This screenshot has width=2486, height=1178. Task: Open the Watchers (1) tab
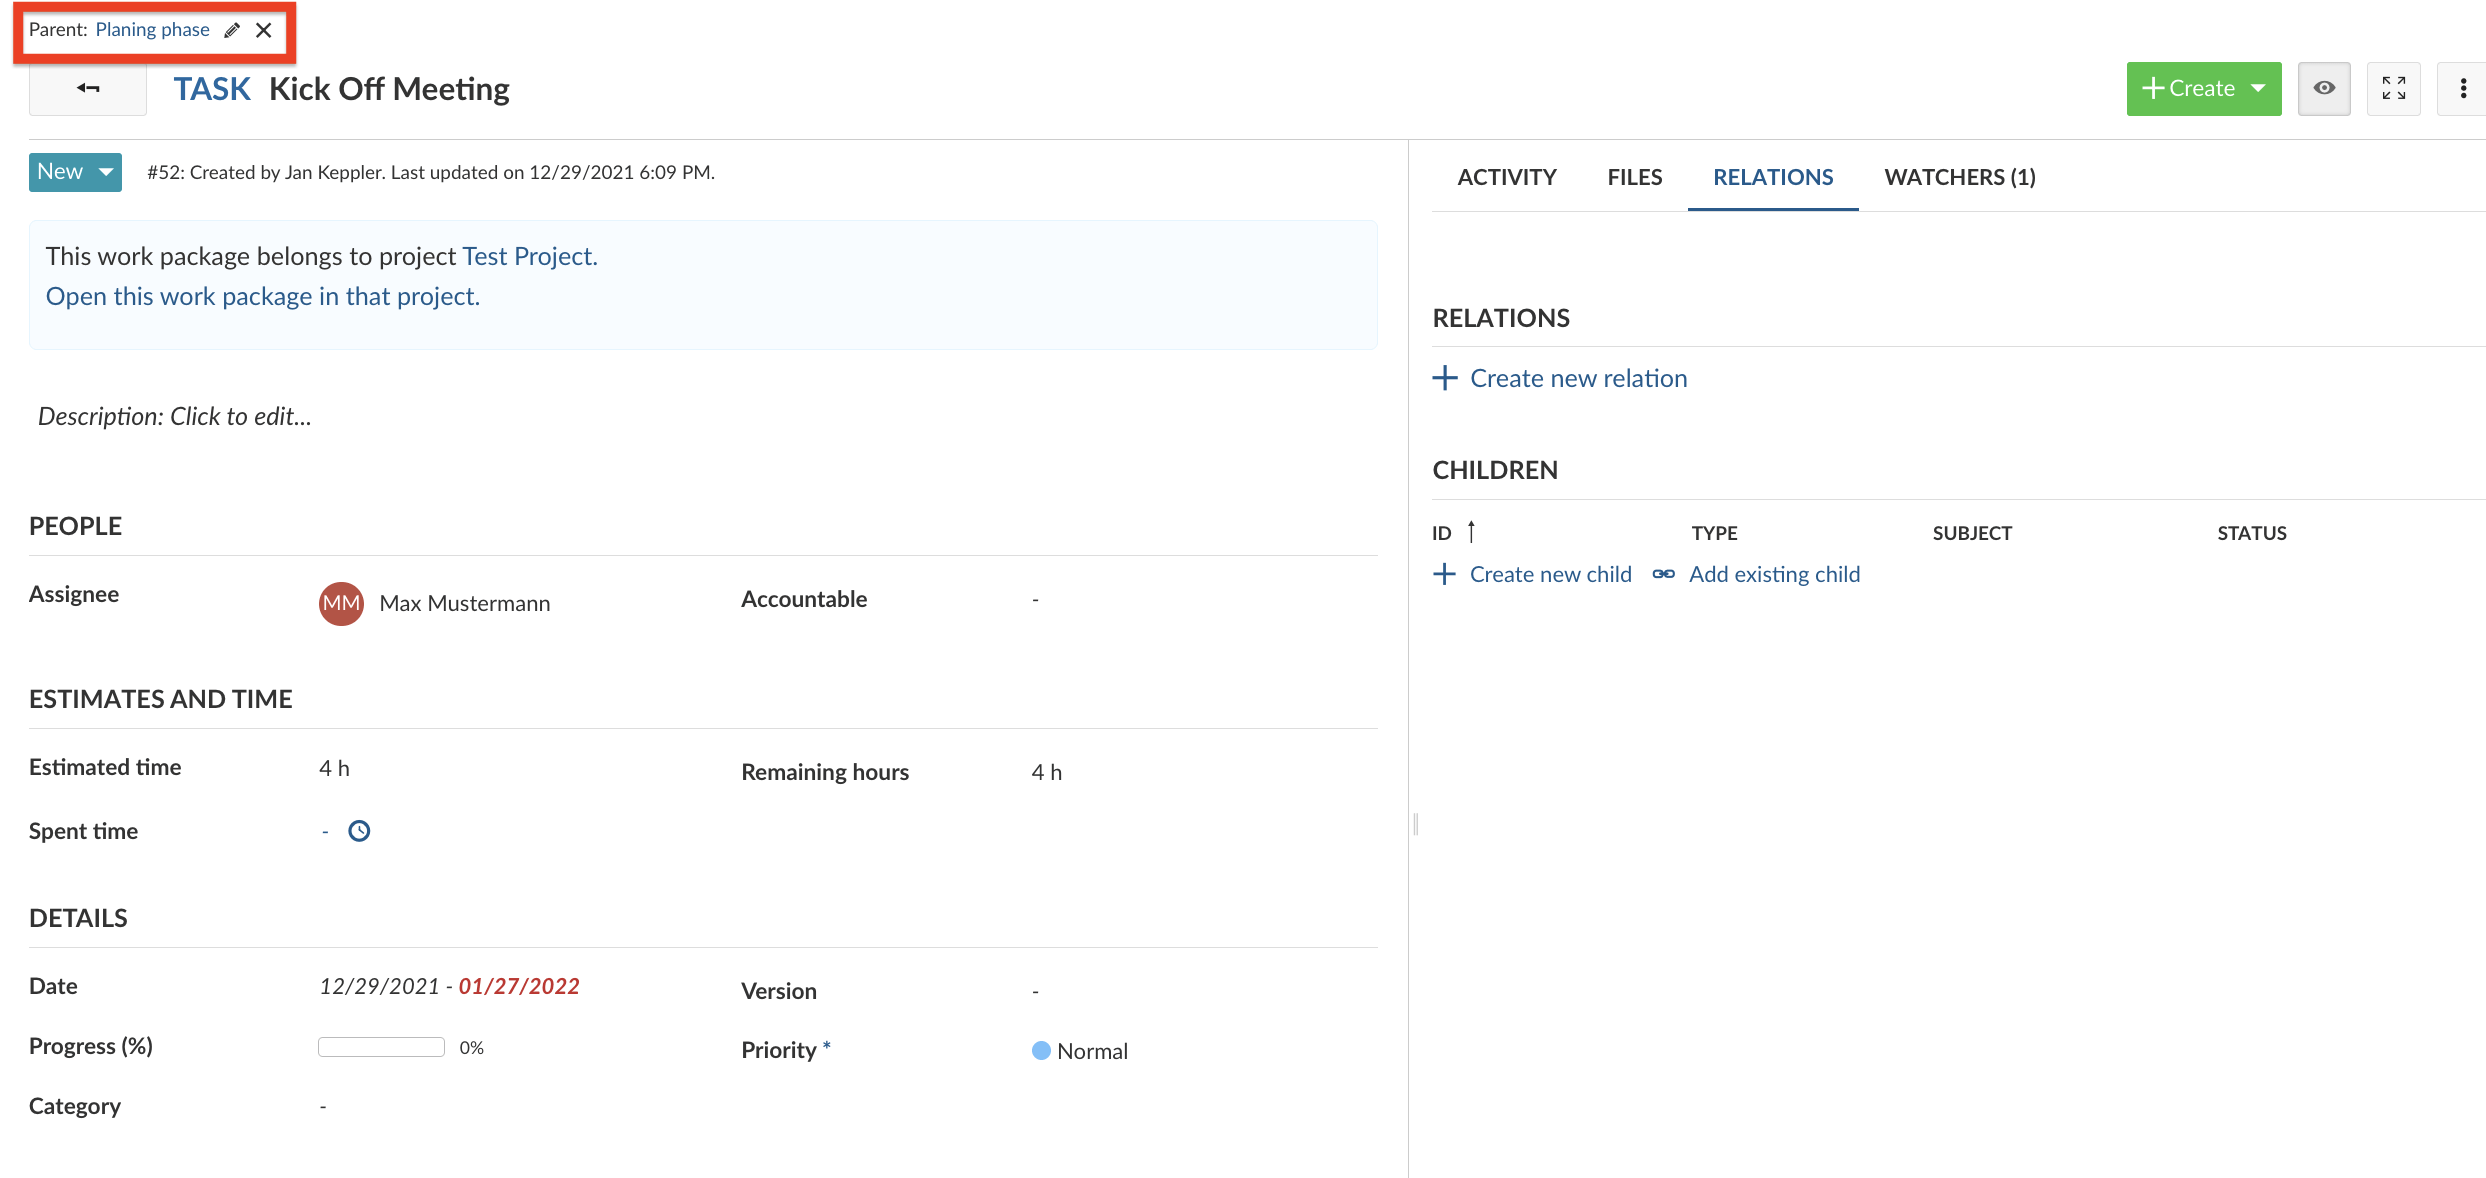(1959, 177)
